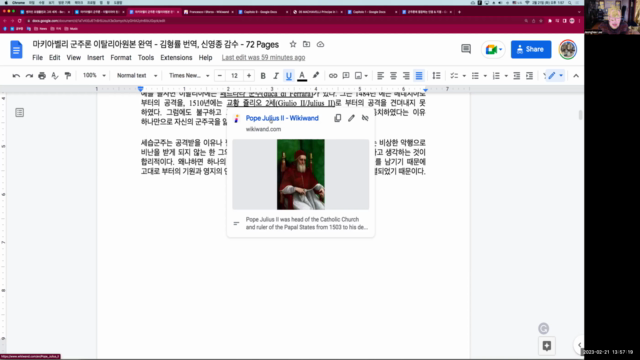
Task: Open the Pope Julius II - Wikiwand link
Action: coord(282,118)
